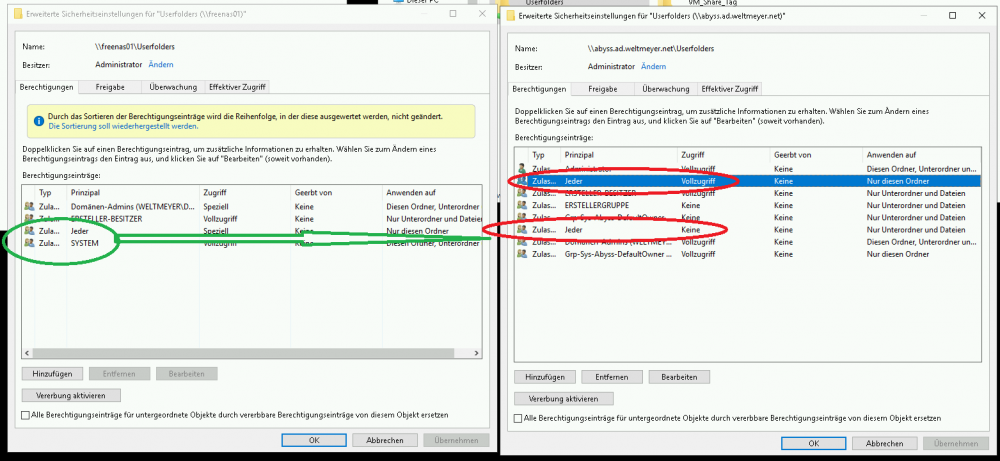Click Abbrechen in the abyss window
The image size is (1000, 461).
[x=885, y=444]
